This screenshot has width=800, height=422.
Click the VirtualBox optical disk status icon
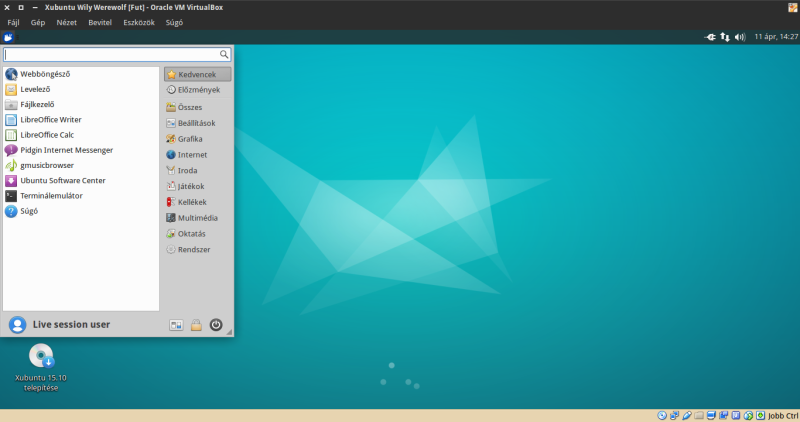[662, 415]
